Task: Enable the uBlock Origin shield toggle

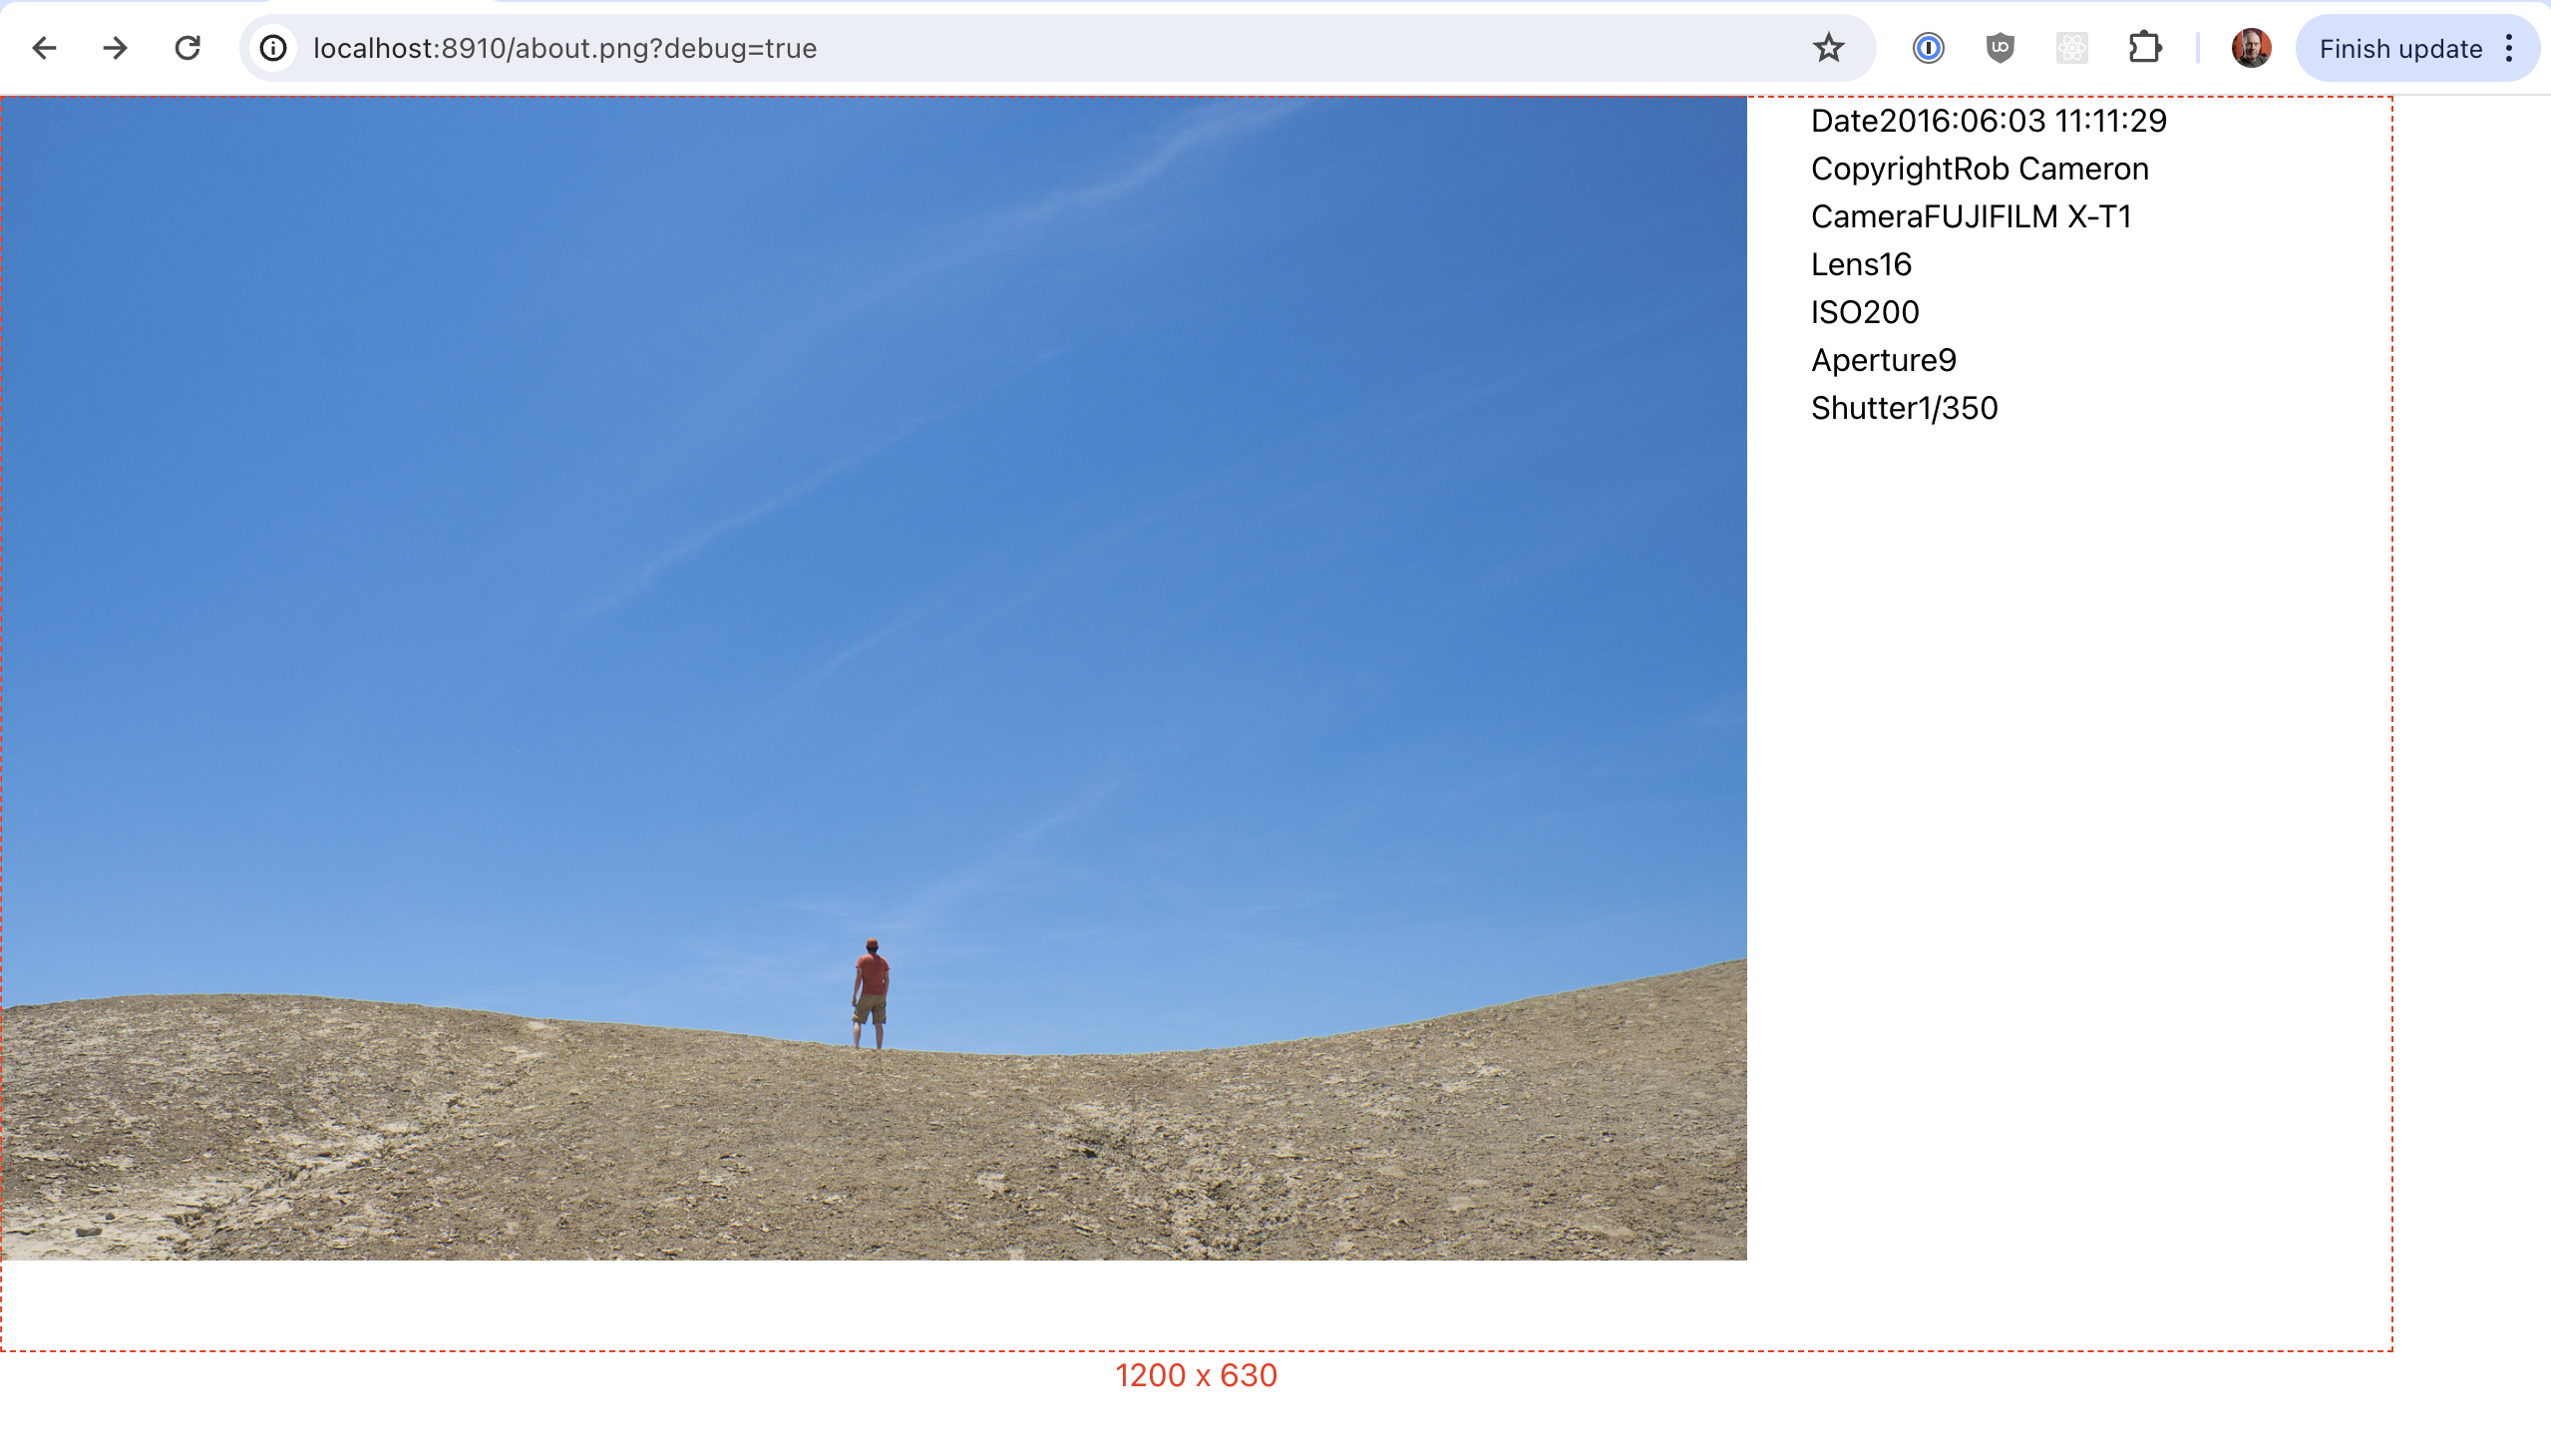Action: [x=2000, y=47]
